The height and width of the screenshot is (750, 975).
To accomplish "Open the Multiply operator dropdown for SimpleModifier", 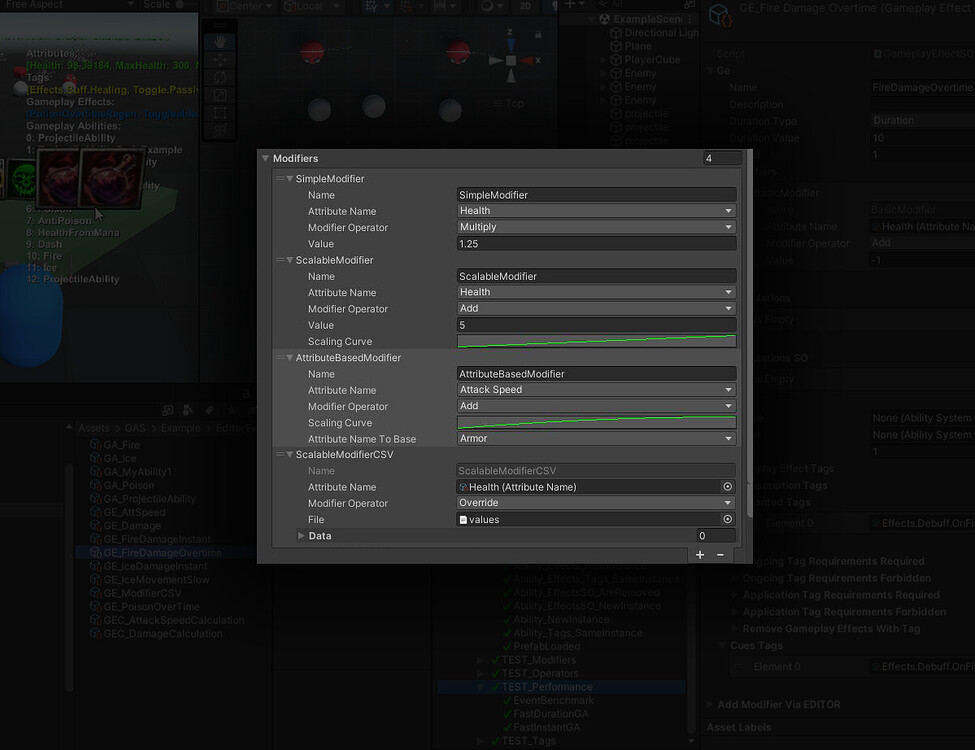I will click(x=596, y=226).
